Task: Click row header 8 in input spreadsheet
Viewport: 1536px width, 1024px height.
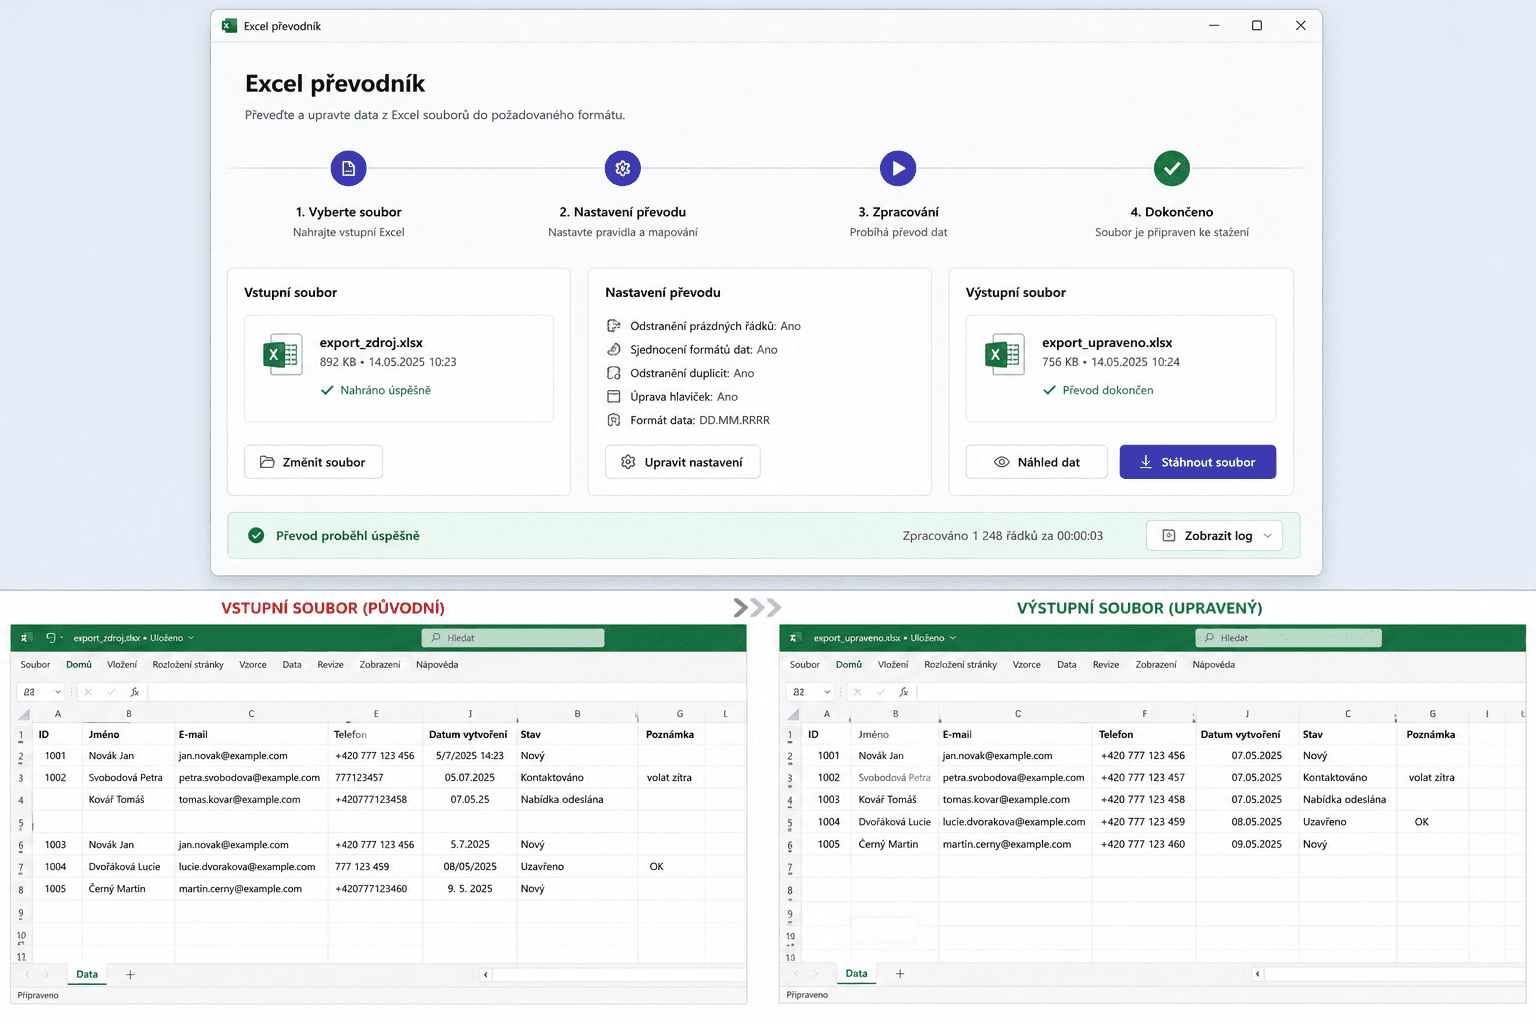Action: coord(21,889)
